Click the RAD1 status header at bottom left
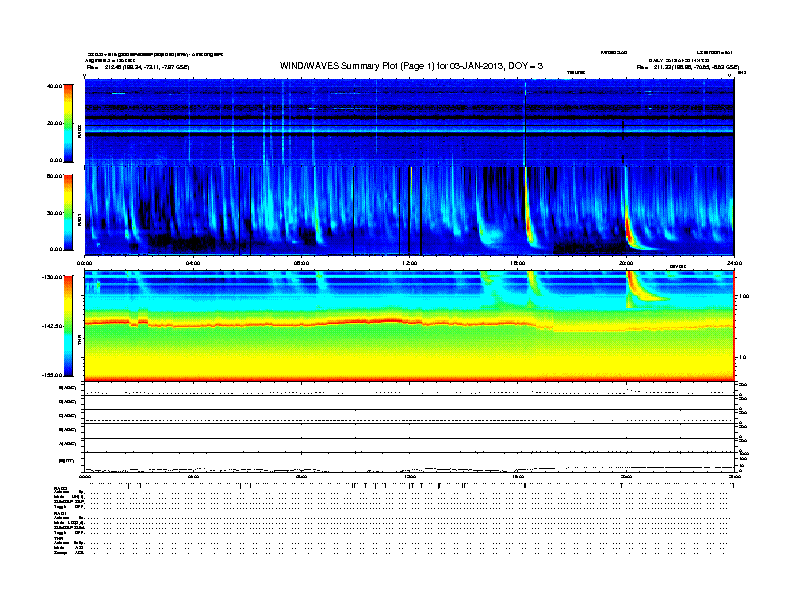The height and width of the screenshot is (612, 792). (x=60, y=513)
